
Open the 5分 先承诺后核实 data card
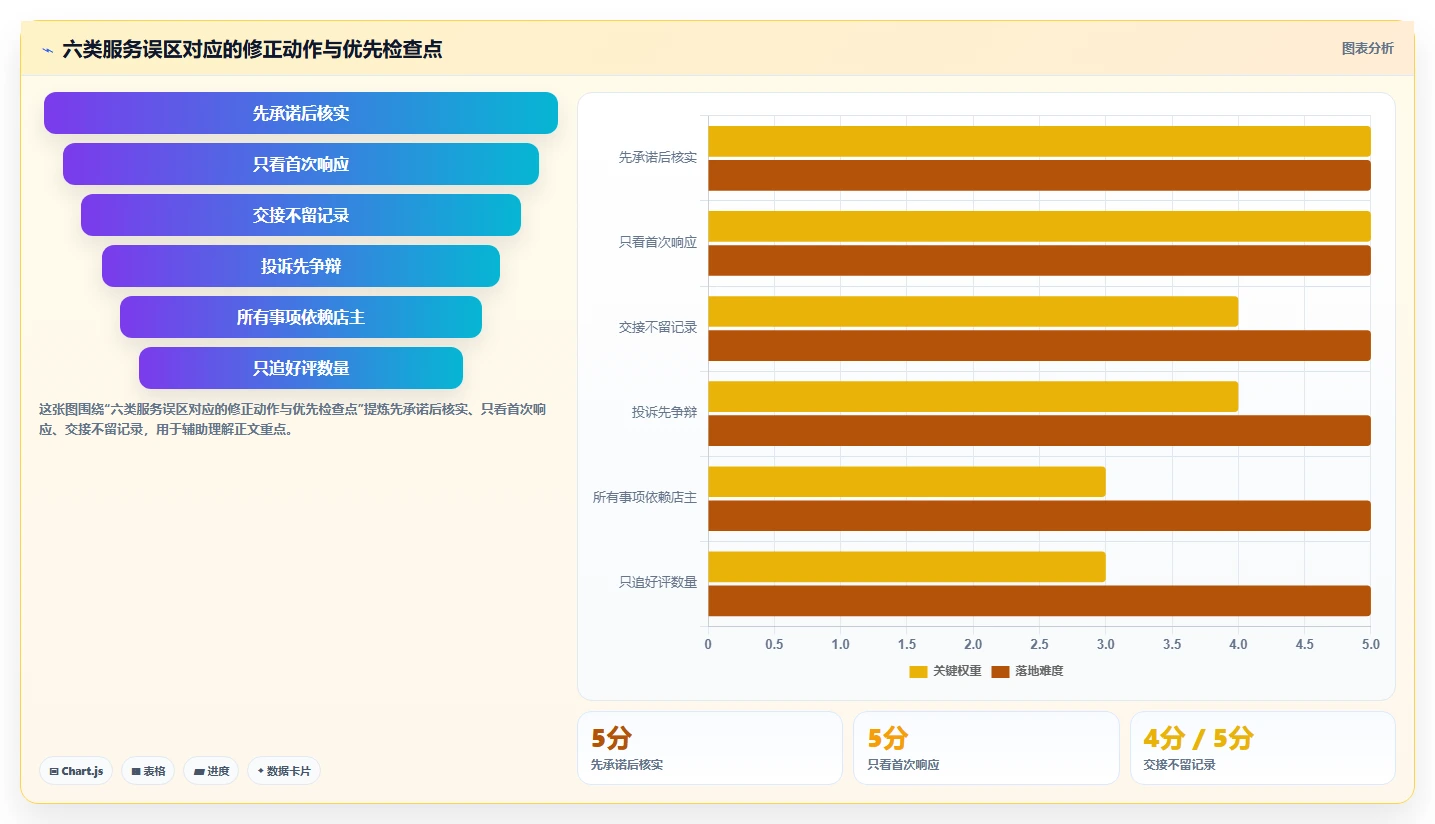pyautogui.click(x=710, y=748)
